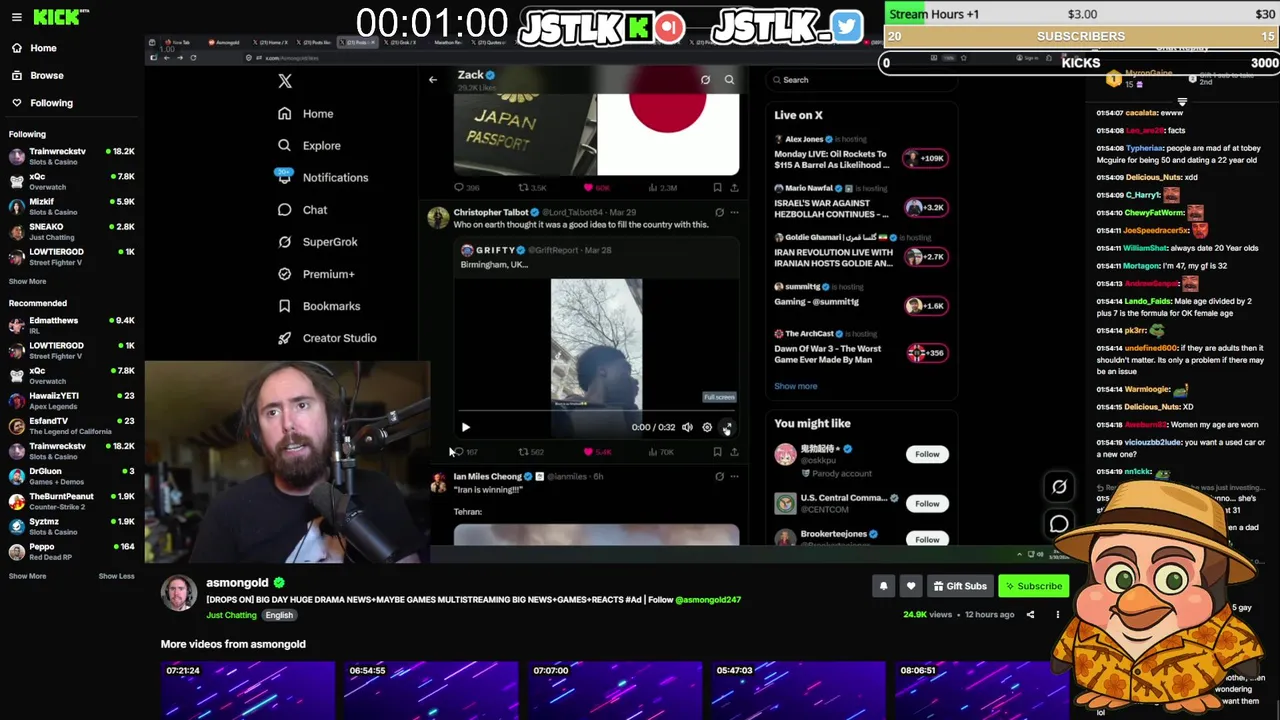Open the Kick hamburger menu
The height and width of the screenshot is (720, 1280).
[x=16, y=17]
